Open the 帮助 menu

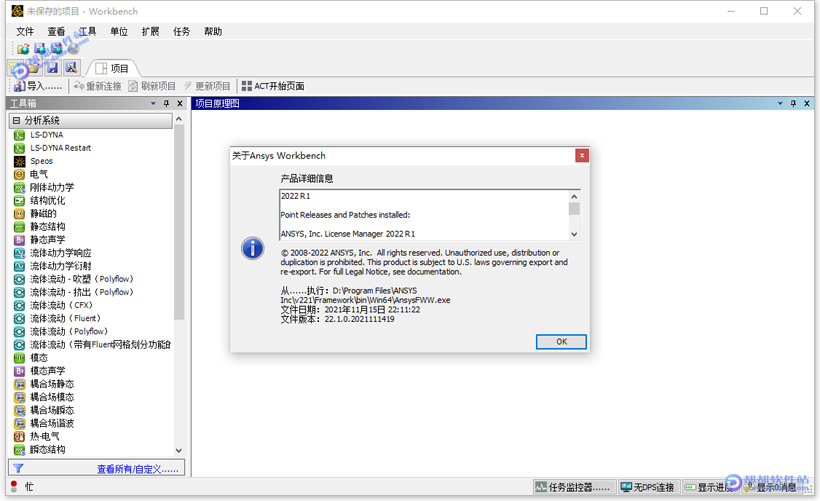tap(213, 31)
